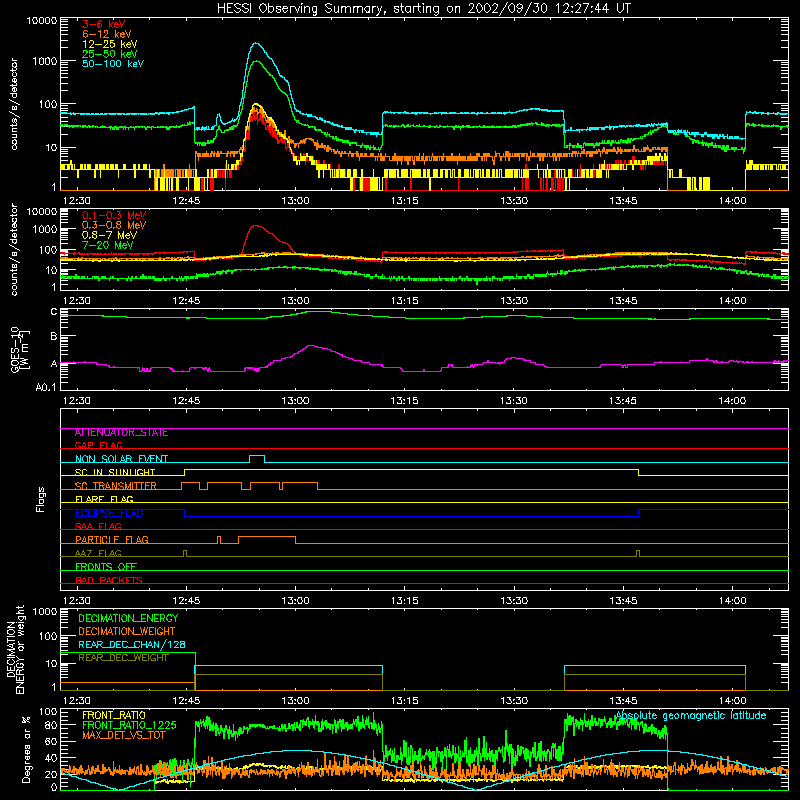Select the orange 6-12 keV legend label
Screen dimensions: 800x800
106,34
